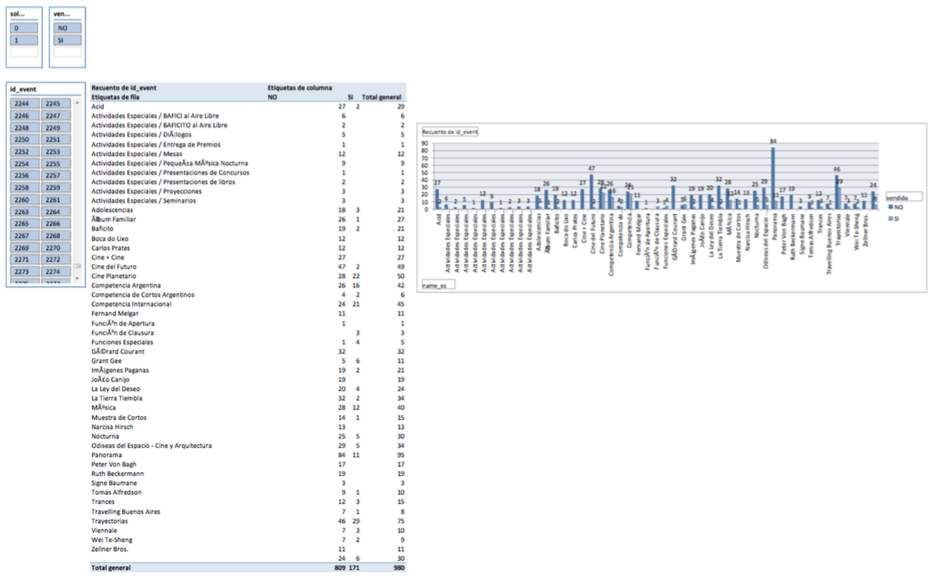Toggle id_event slicer item 2257

[56, 175]
